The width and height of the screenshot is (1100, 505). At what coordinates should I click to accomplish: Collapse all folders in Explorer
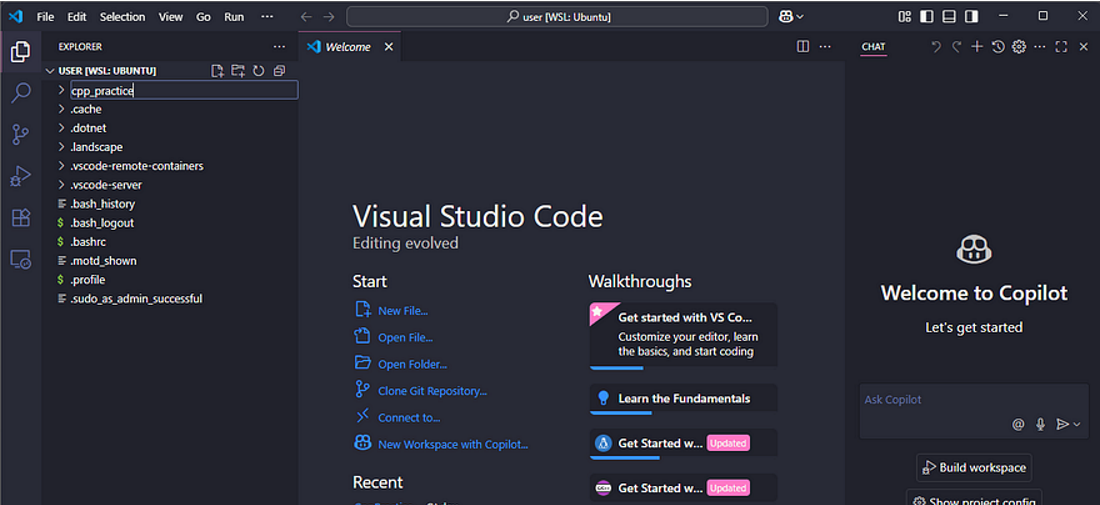[279, 71]
